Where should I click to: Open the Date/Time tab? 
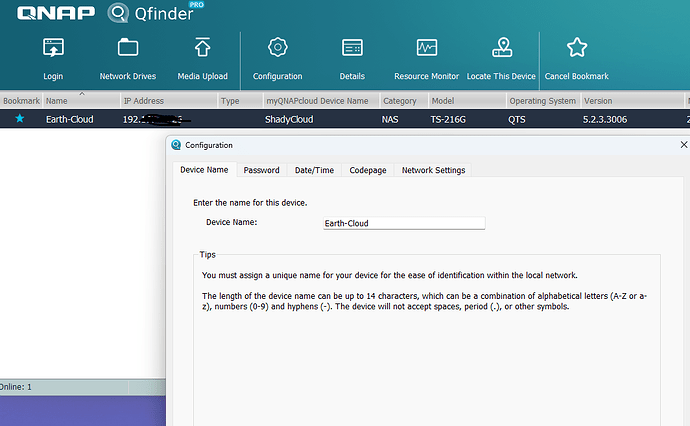314,170
